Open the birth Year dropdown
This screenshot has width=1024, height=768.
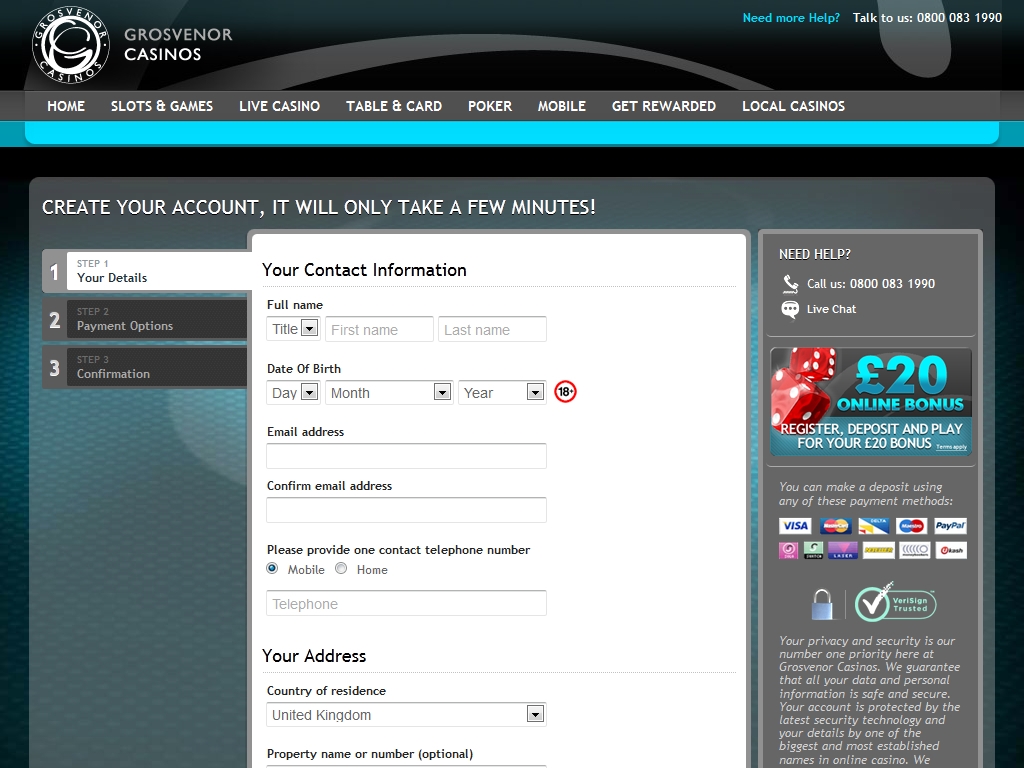[x=502, y=393]
